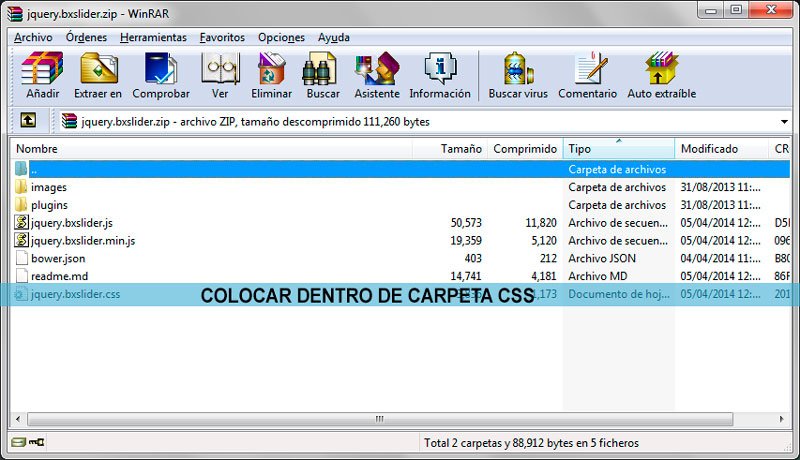
Task: Launch the Asistente wizard
Action: [x=376, y=75]
